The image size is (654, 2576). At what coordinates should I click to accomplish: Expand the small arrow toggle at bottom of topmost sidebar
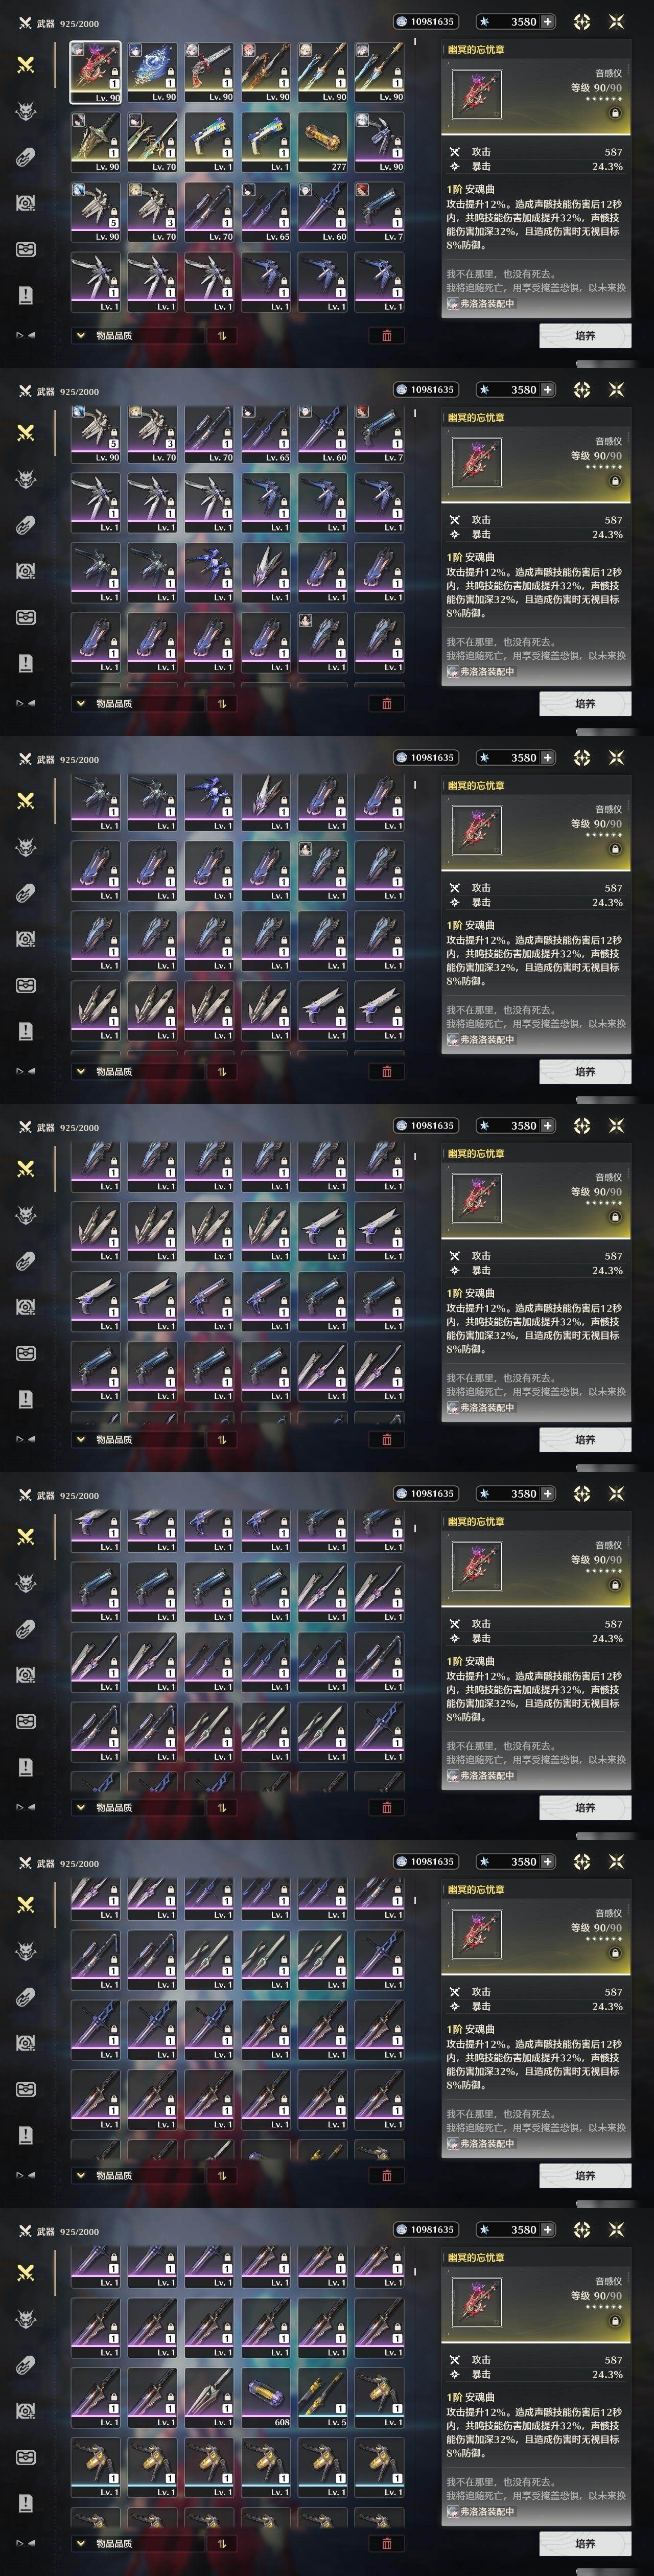26,336
